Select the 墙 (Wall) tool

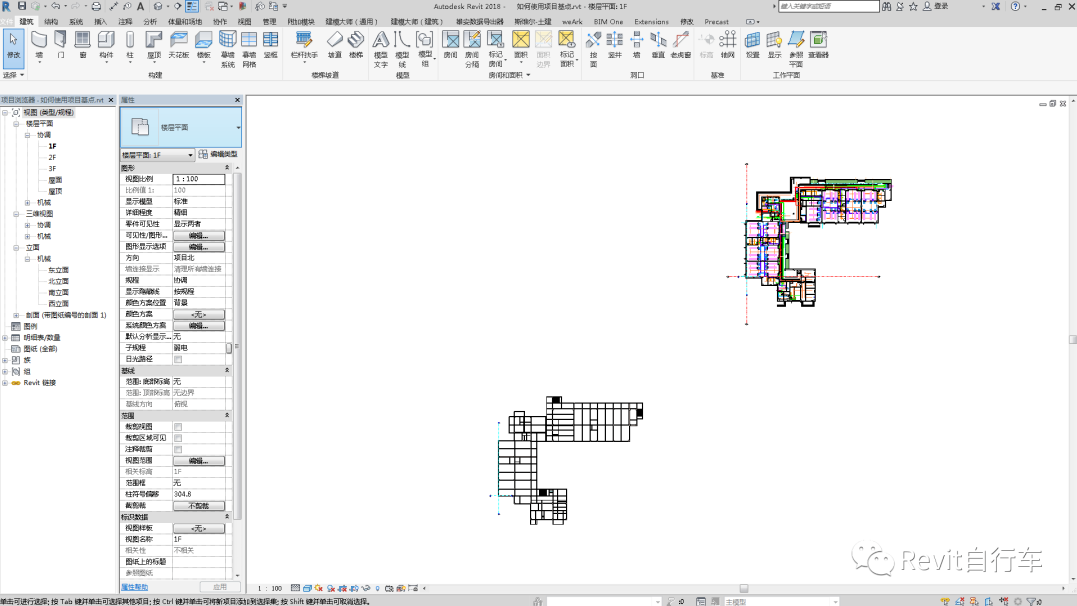point(39,45)
